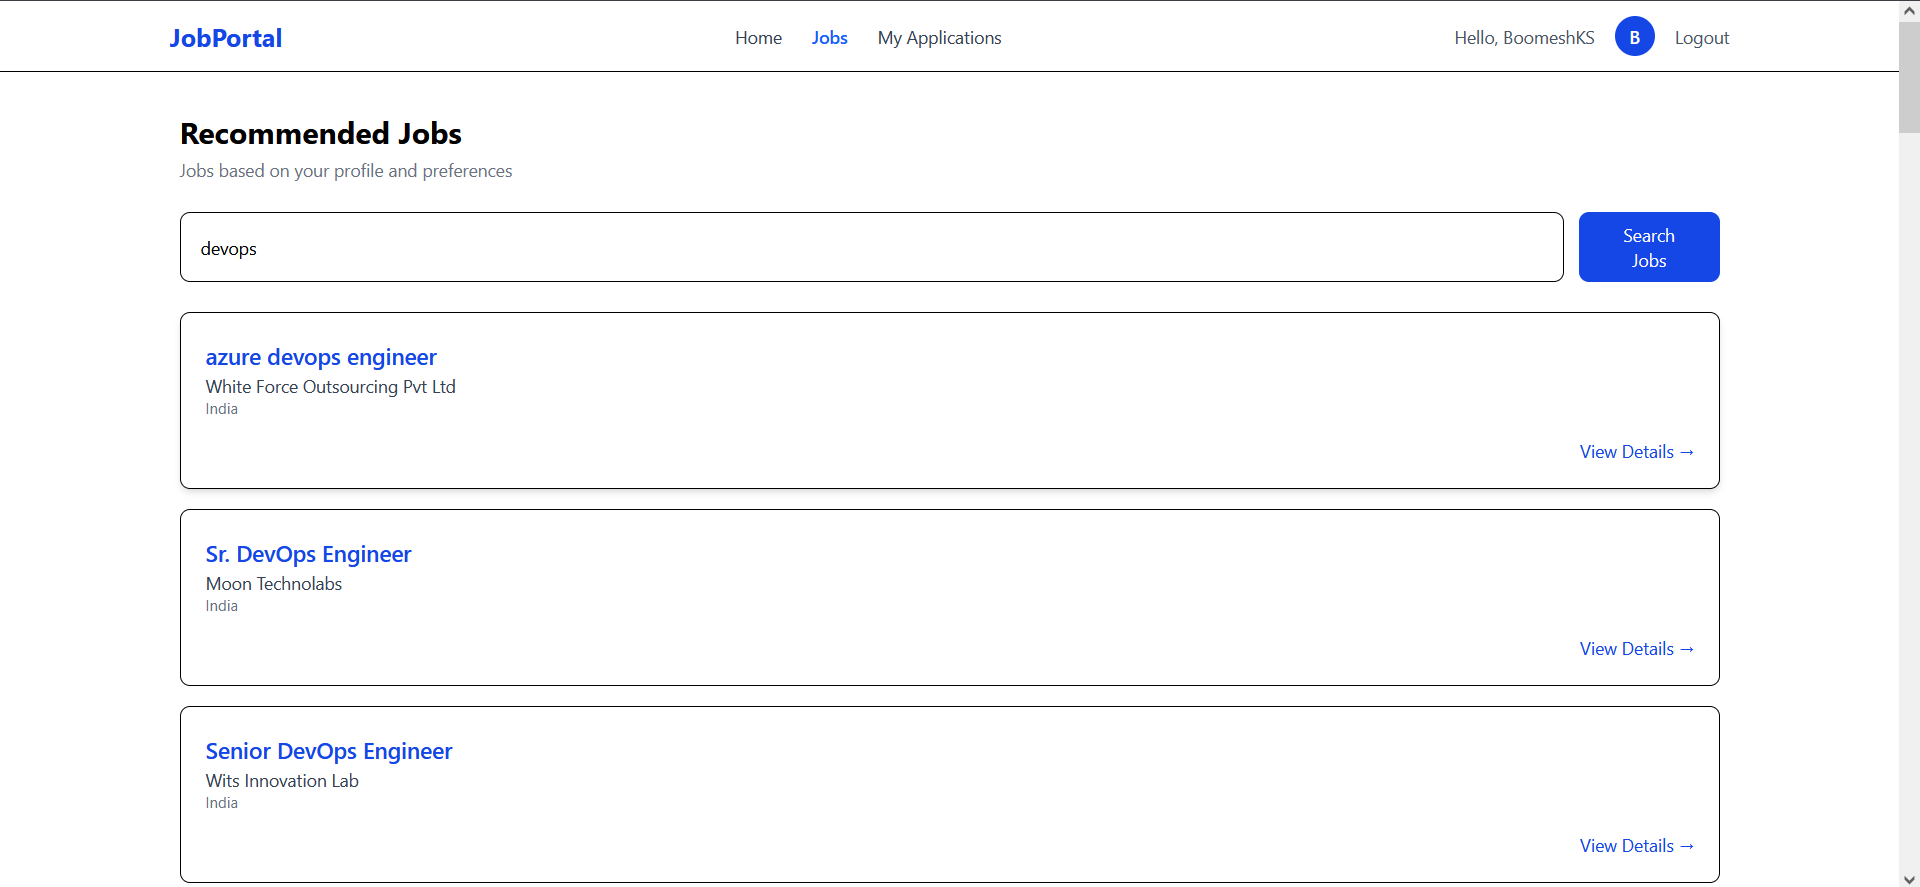Click the Hello, BoomeshKS greeting text
Screen dimensions: 1920x887
pyautogui.click(x=1524, y=38)
